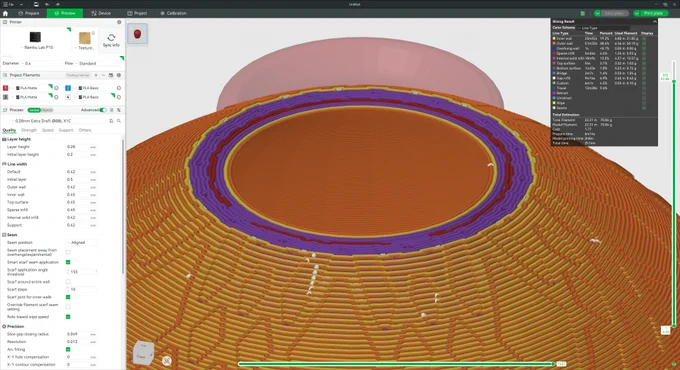Open filament 1 PLA Matte dropdown

tap(31, 88)
